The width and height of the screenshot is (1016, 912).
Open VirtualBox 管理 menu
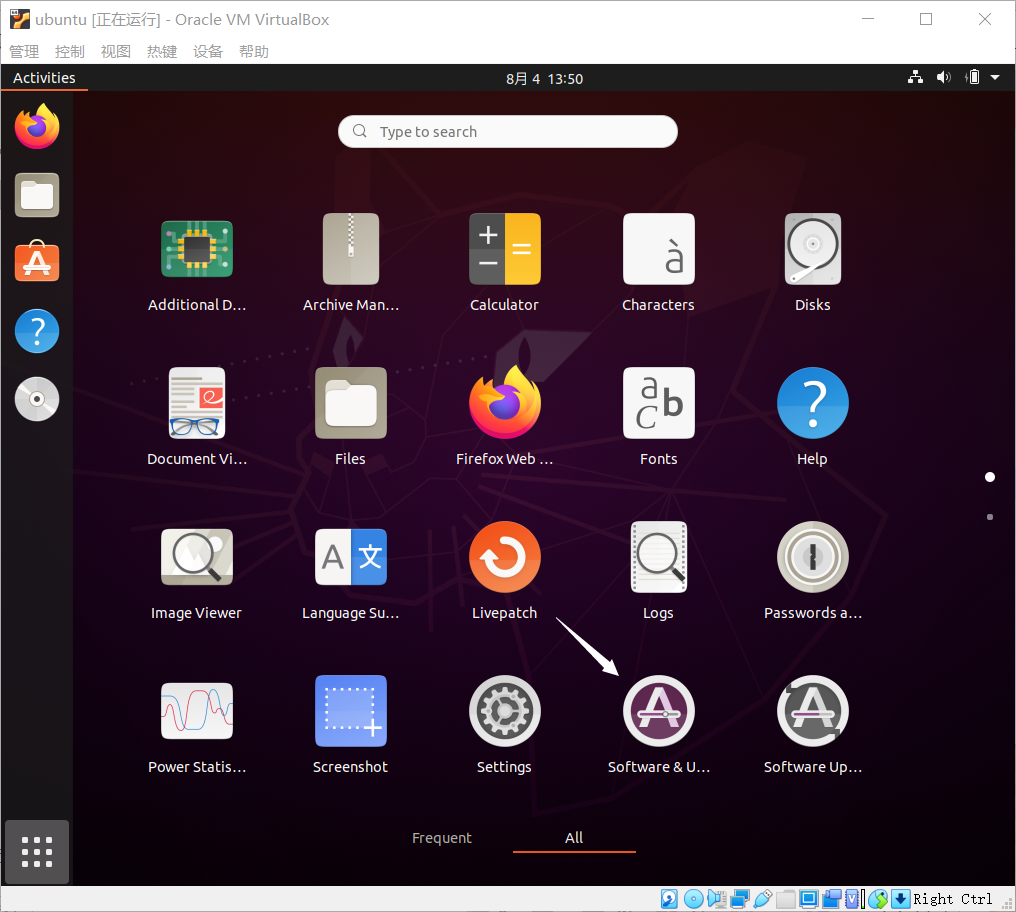[x=24, y=51]
